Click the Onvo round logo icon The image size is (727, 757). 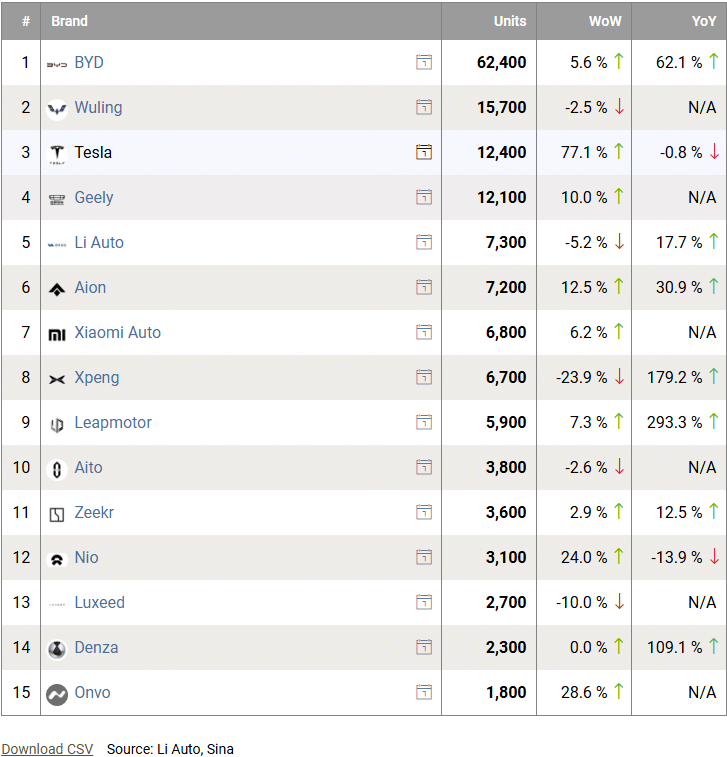pyautogui.click(x=57, y=693)
